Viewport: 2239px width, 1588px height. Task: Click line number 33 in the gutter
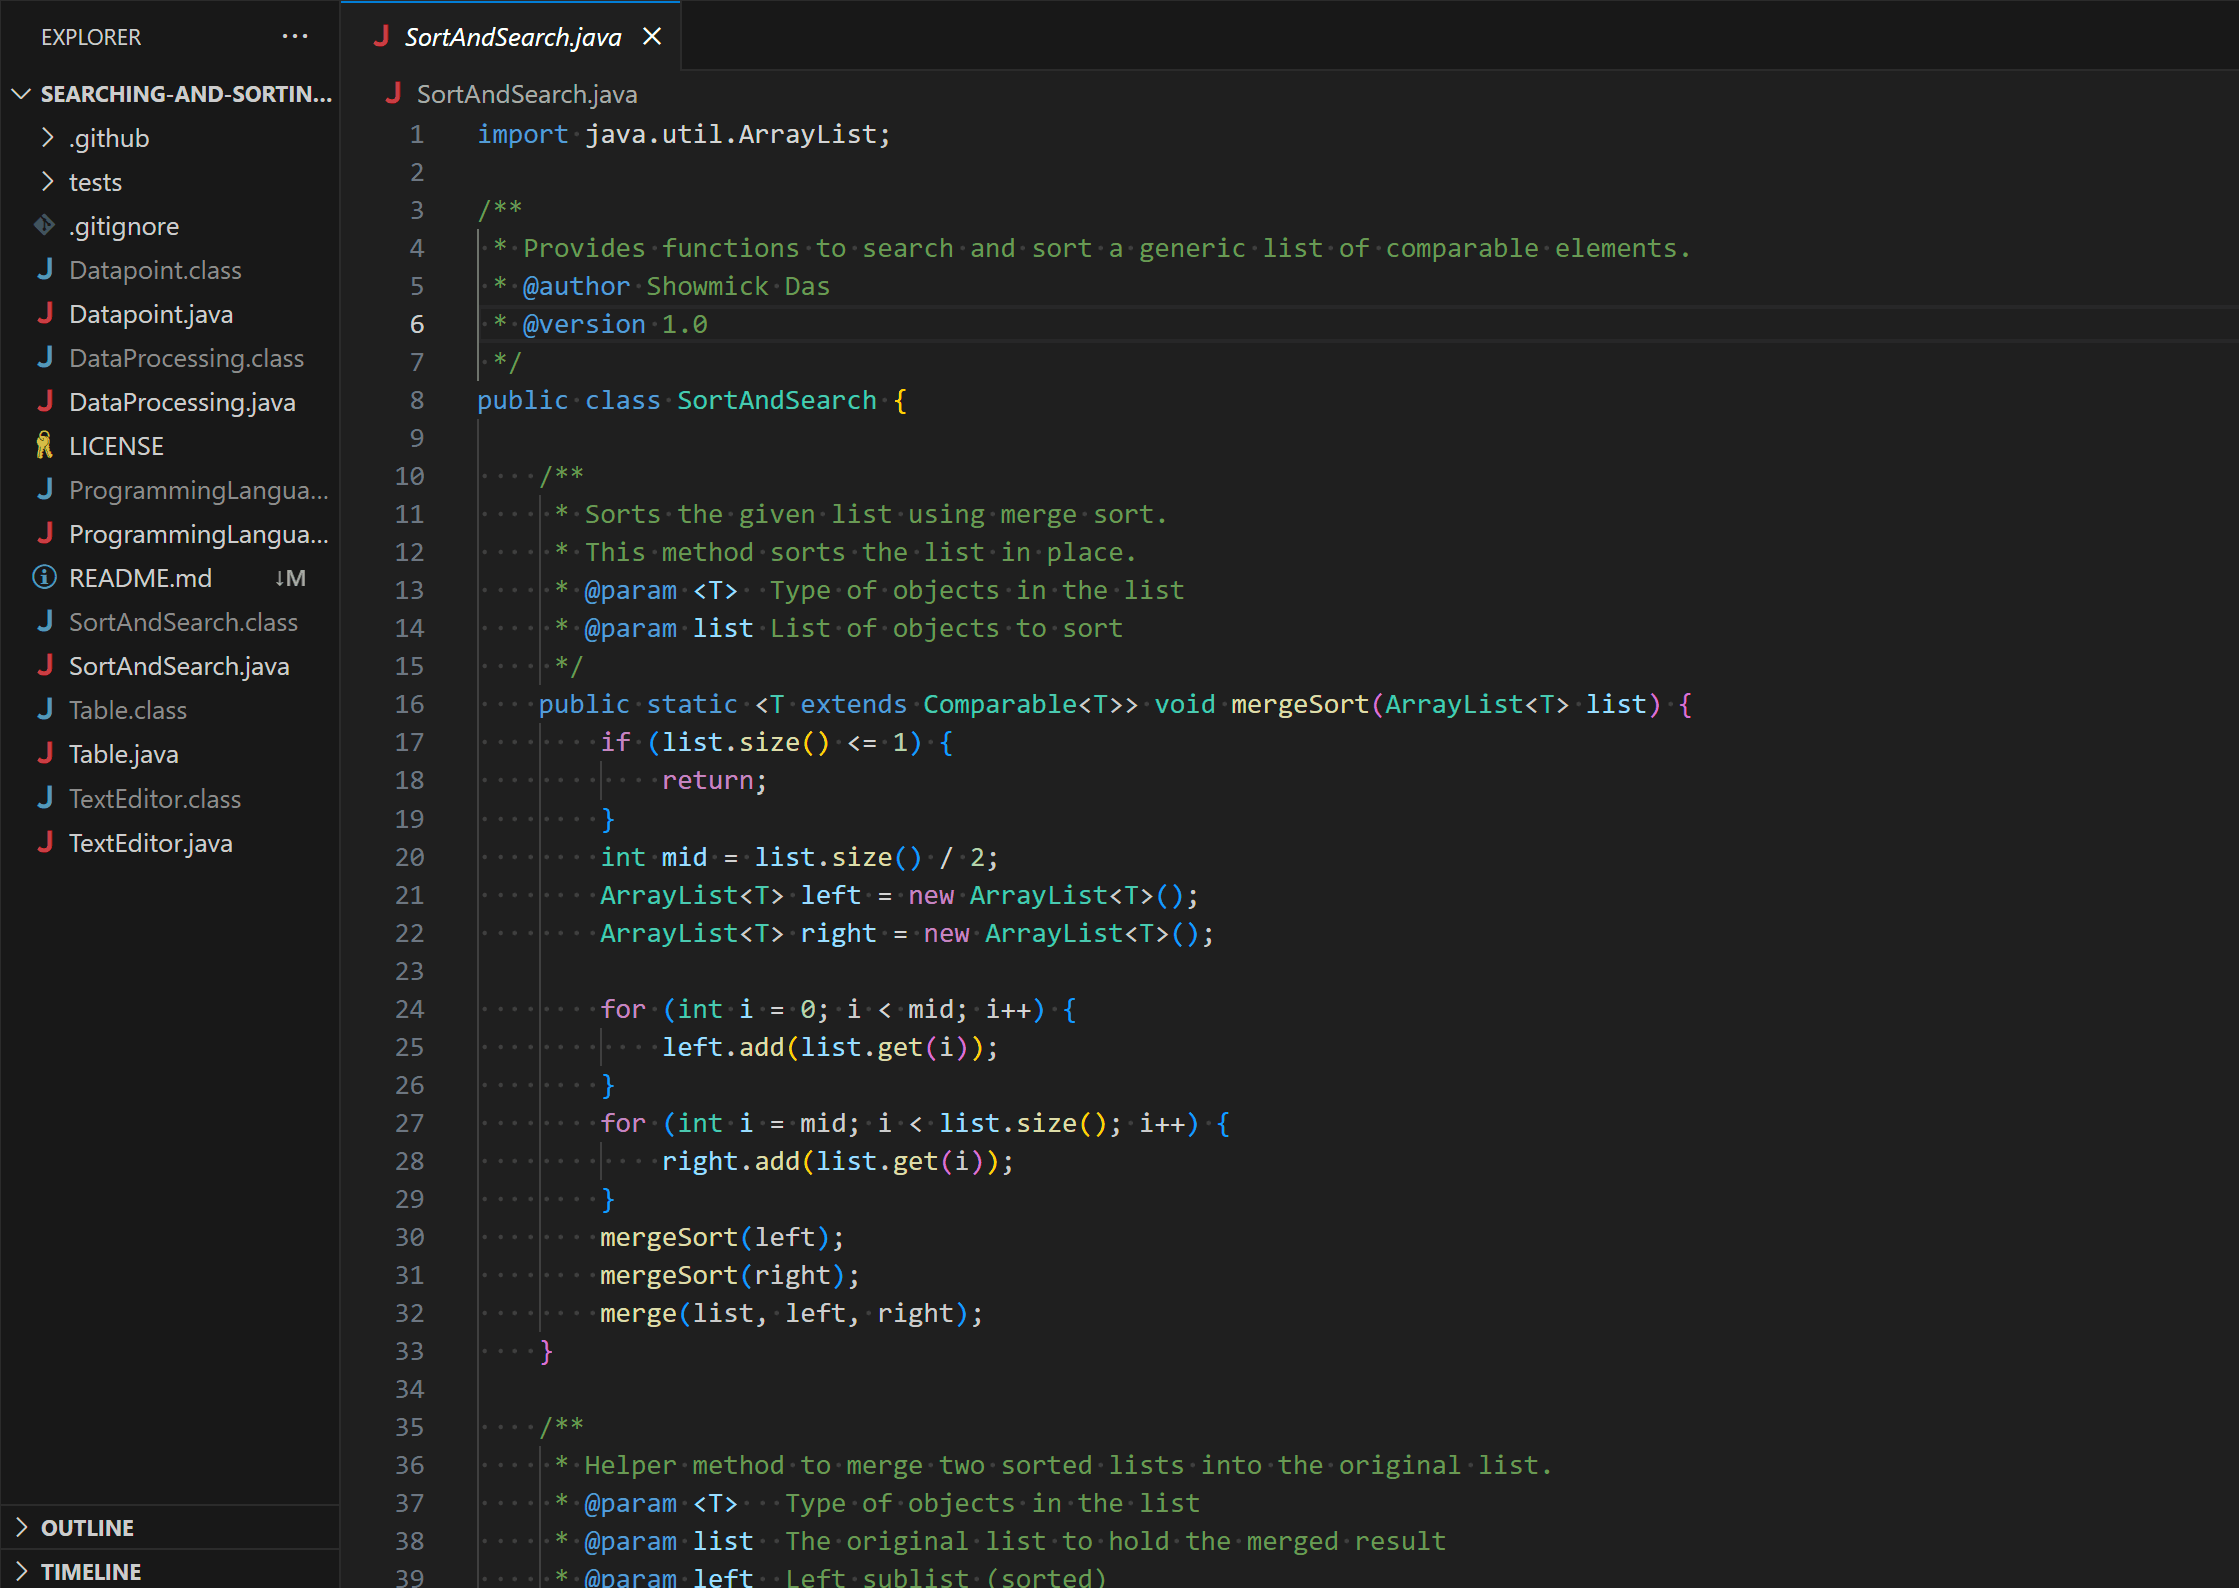tap(409, 1350)
